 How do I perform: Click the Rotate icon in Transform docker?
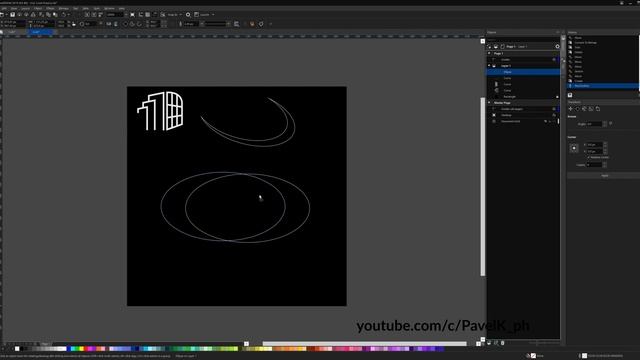[578, 109]
